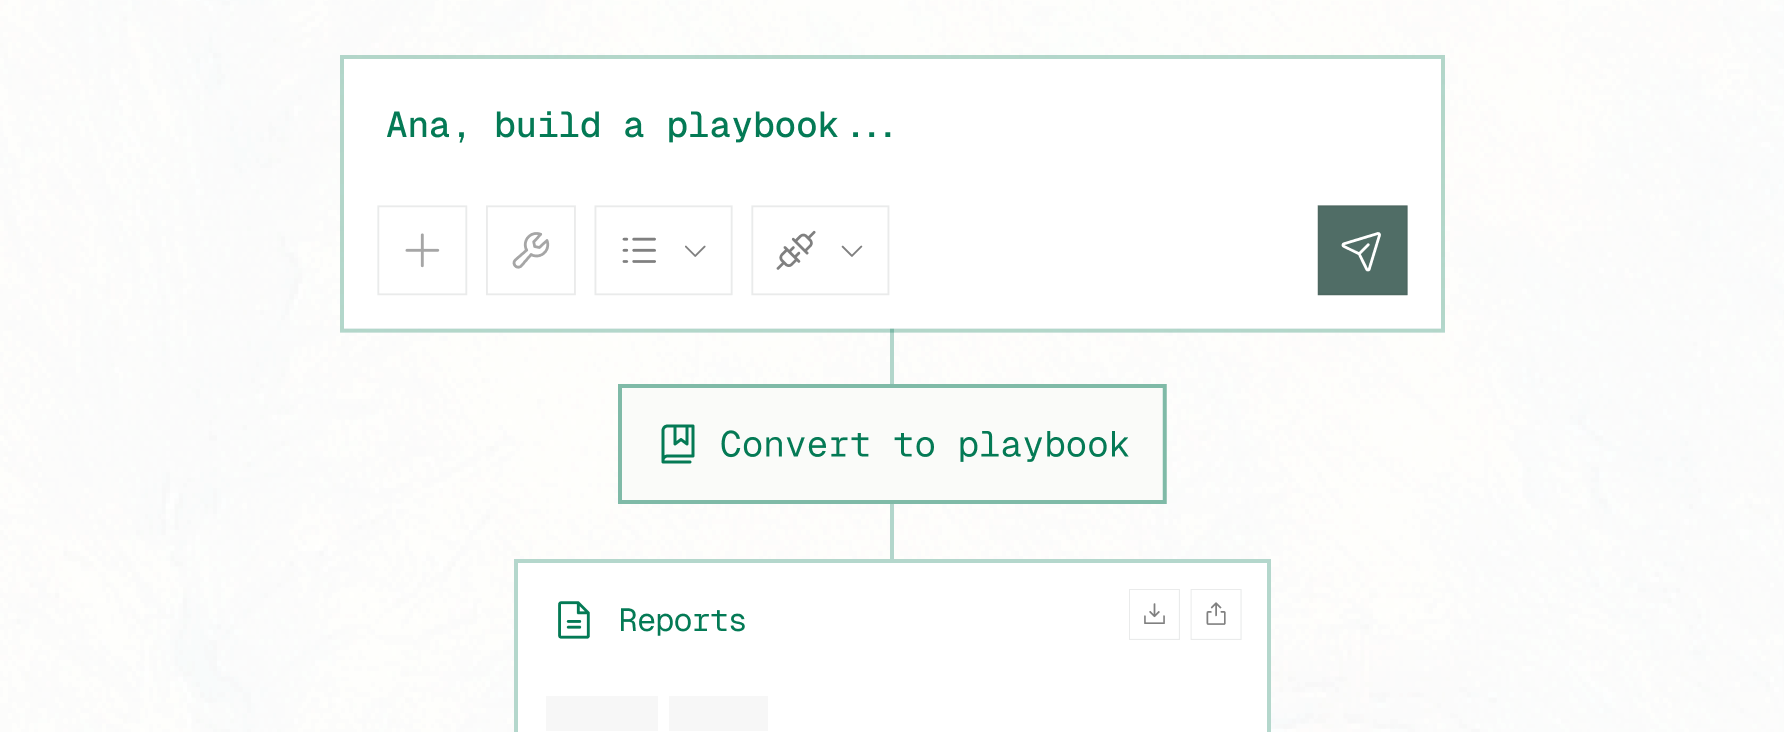Click the plug connector icon
This screenshot has width=1784, height=732.
click(x=796, y=250)
